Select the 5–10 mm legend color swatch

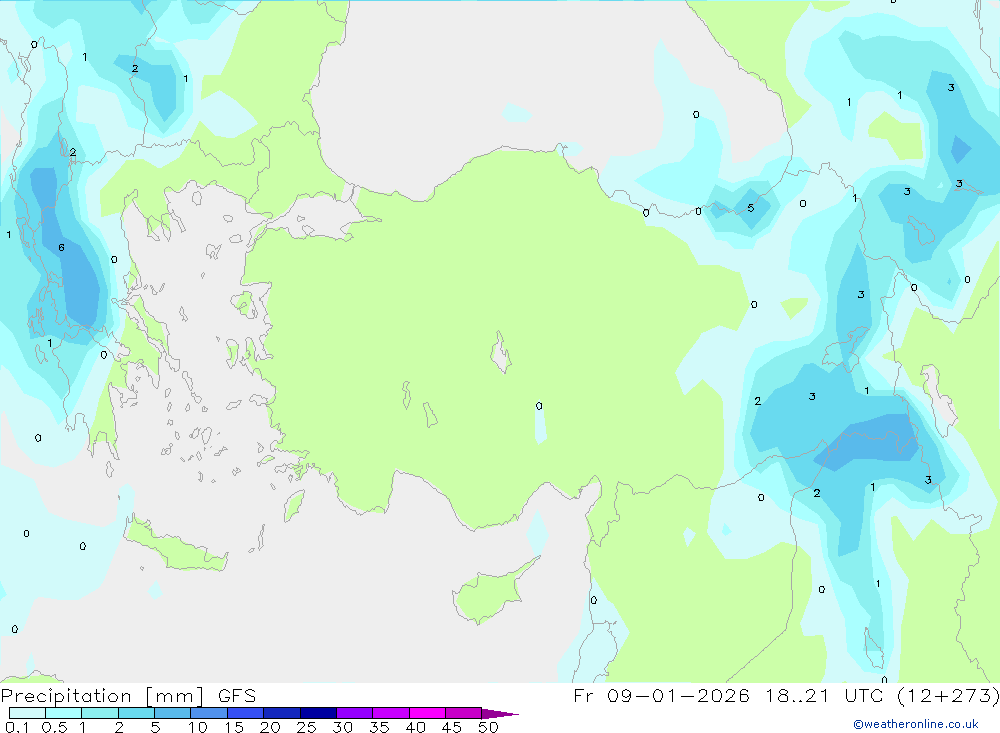(x=172, y=713)
